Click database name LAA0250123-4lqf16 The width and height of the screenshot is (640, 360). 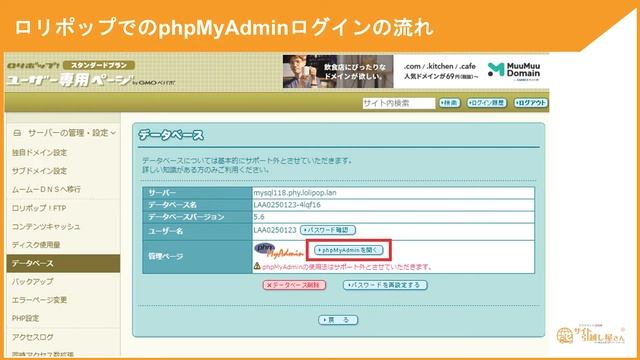pyautogui.click(x=287, y=205)
